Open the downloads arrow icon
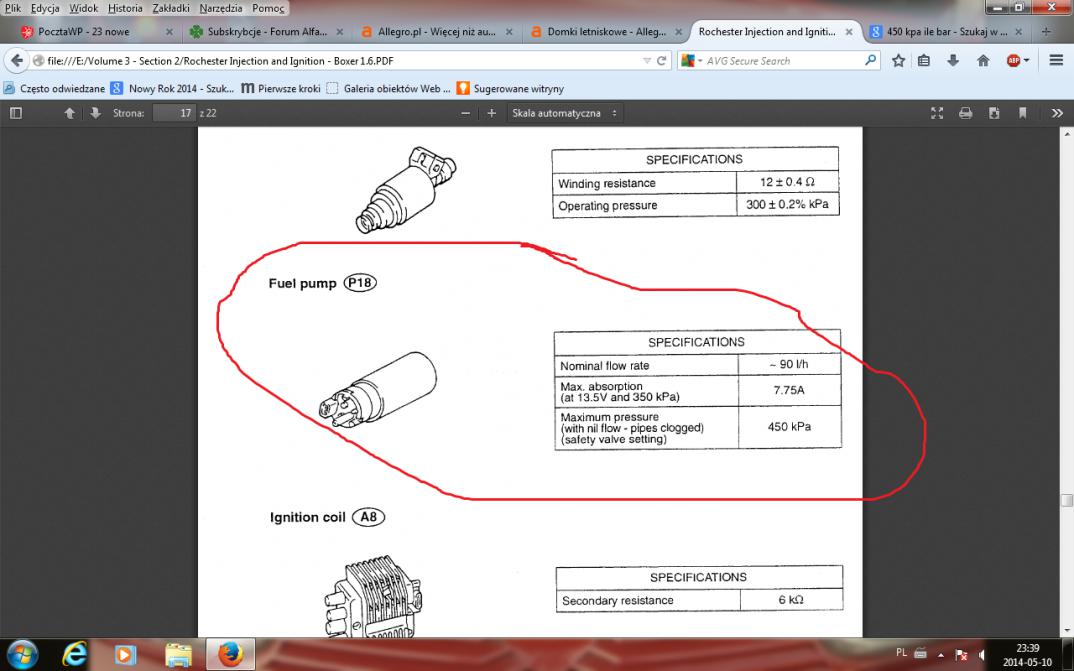 [x=953, y=60]
